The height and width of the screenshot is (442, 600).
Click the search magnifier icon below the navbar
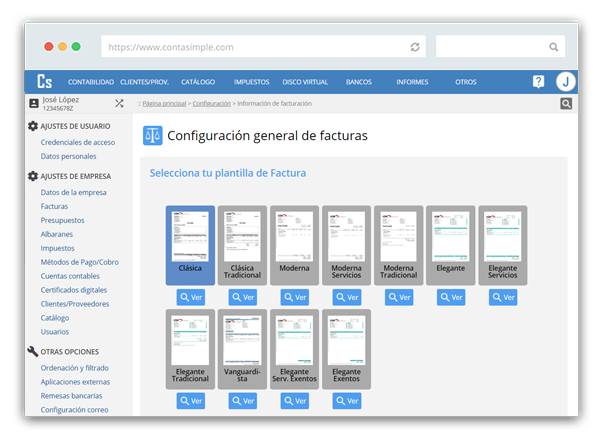pyautogui.click(x=565, y=103)
